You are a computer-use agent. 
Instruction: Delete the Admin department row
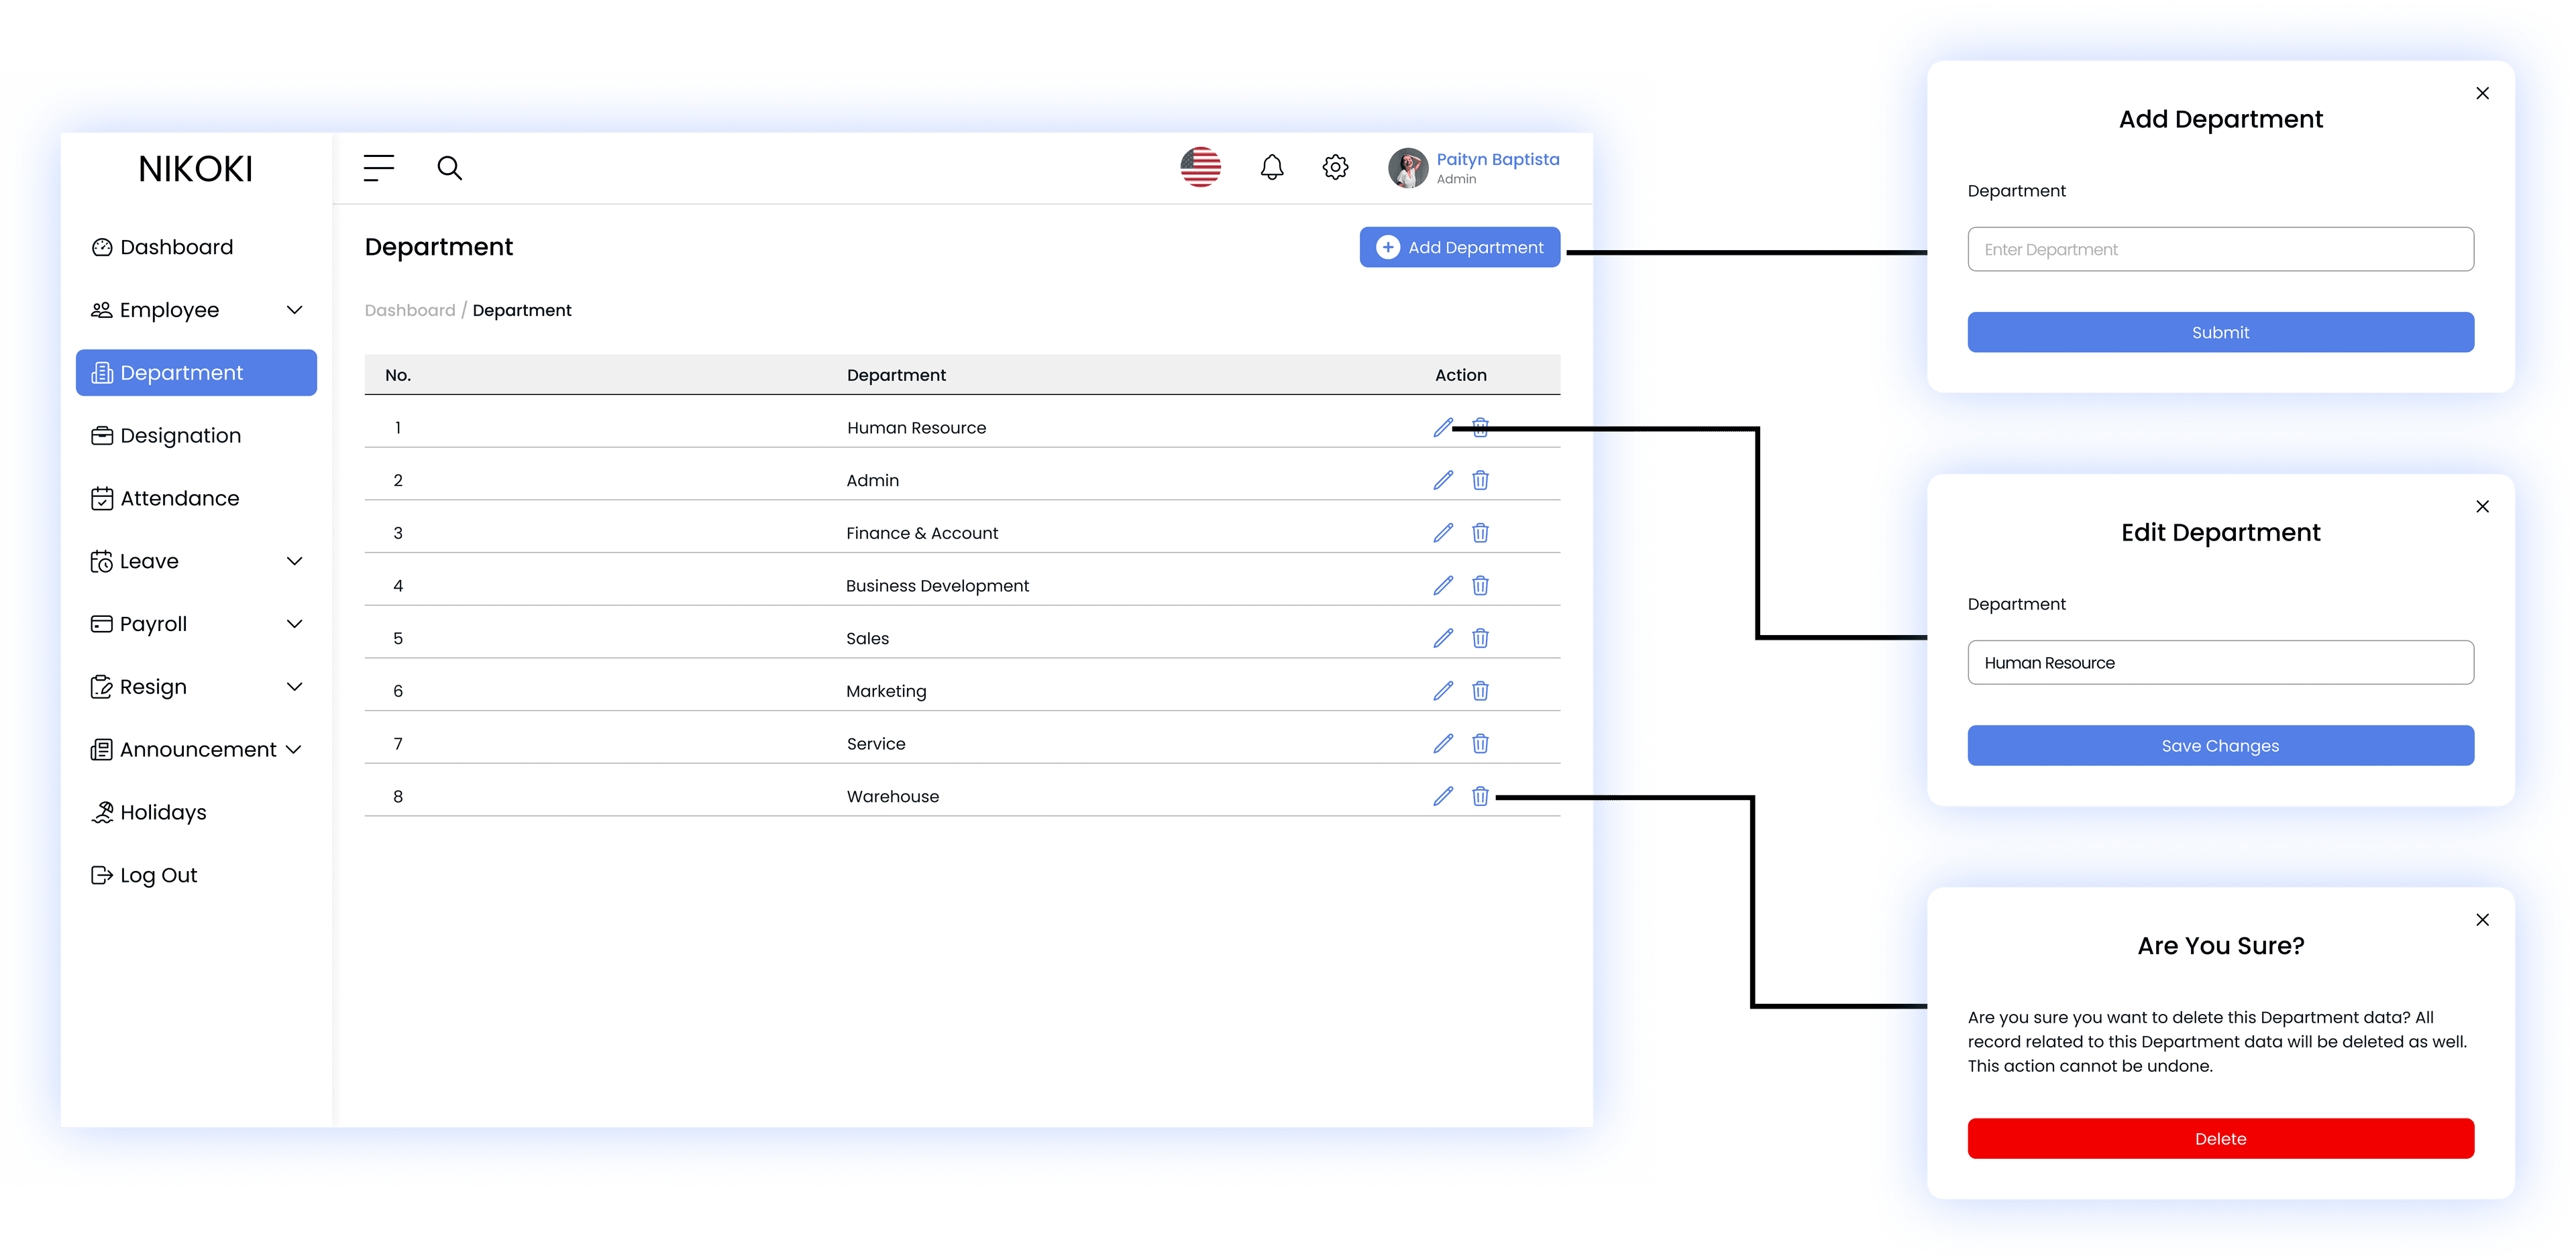1480,480
